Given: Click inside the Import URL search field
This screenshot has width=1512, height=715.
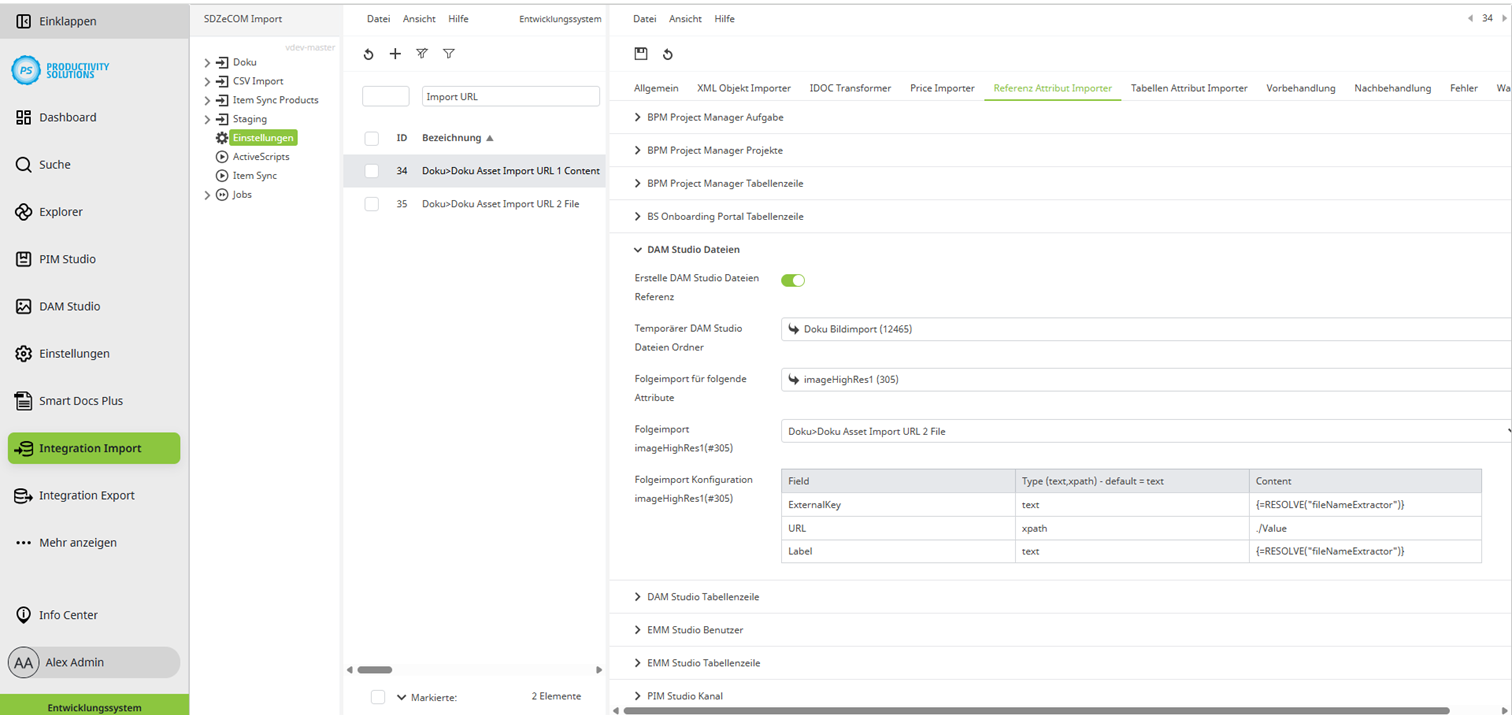Looking at the screenshot, I should pos(510,95).
